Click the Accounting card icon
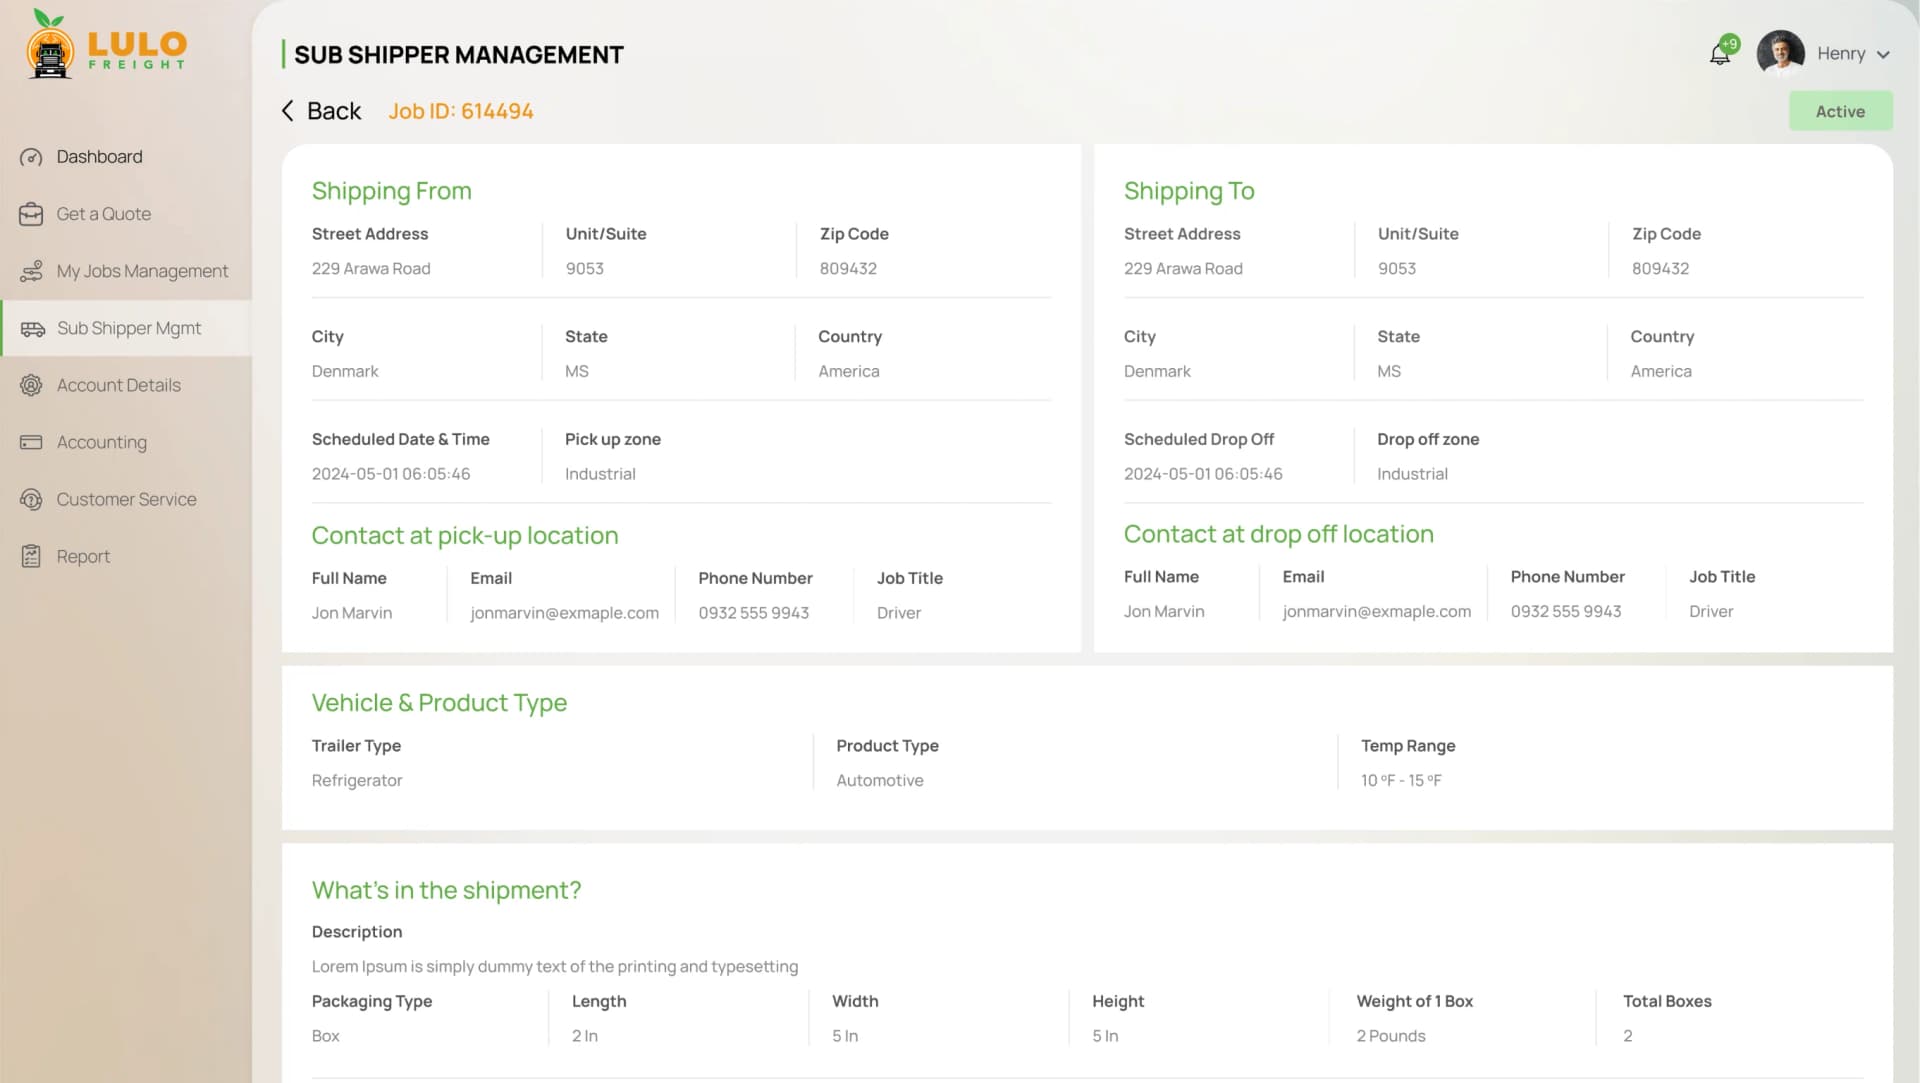 [x=31, y=442]
